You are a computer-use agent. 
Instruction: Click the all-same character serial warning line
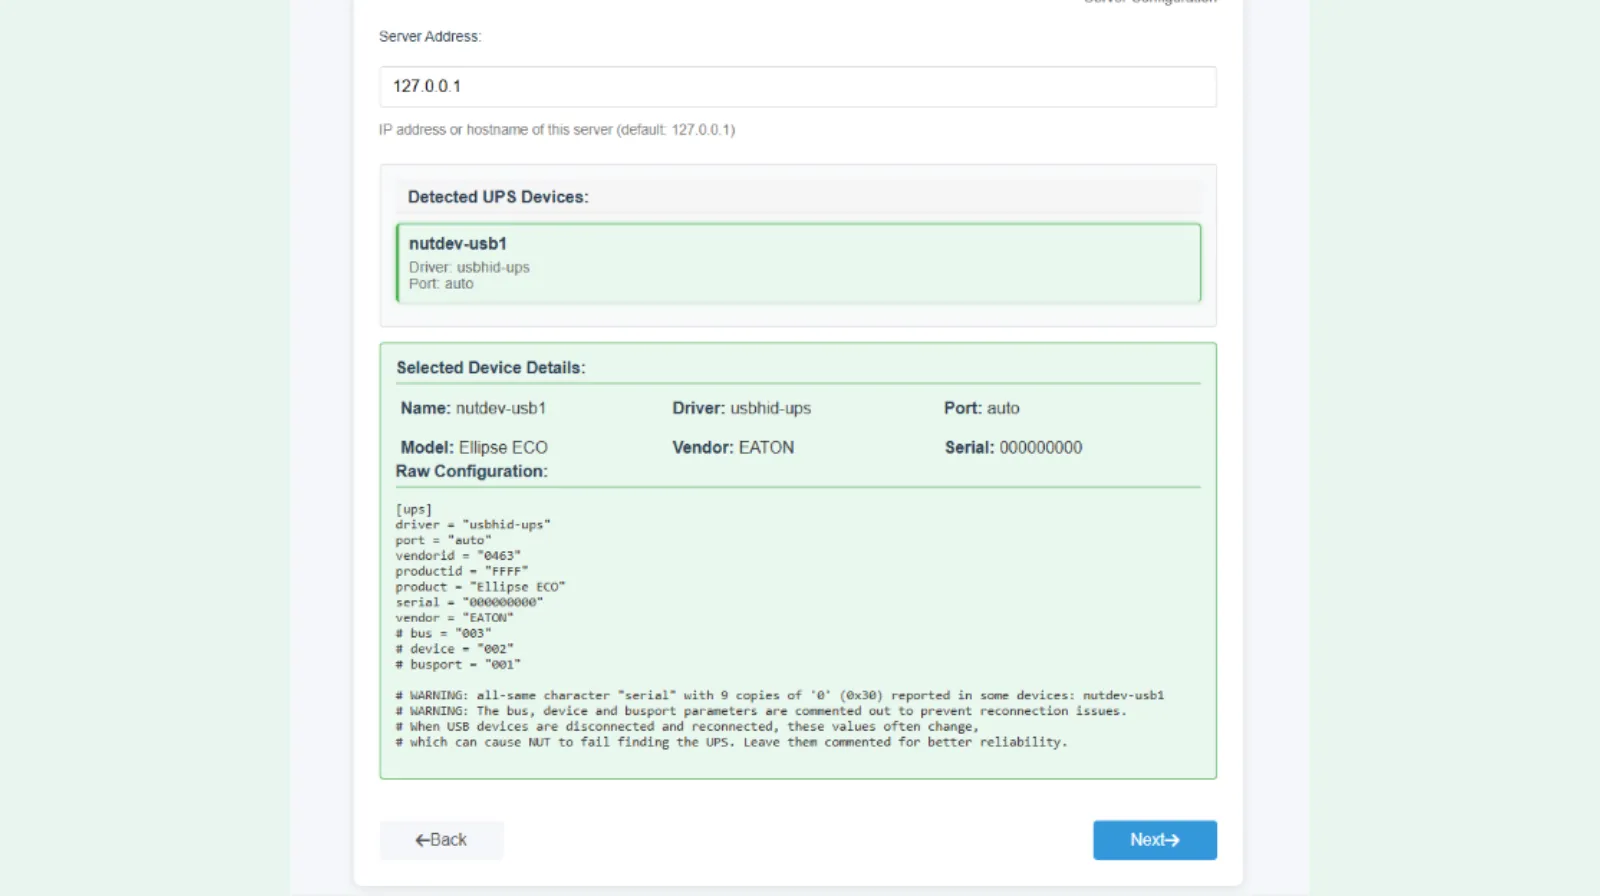point(779,695)
